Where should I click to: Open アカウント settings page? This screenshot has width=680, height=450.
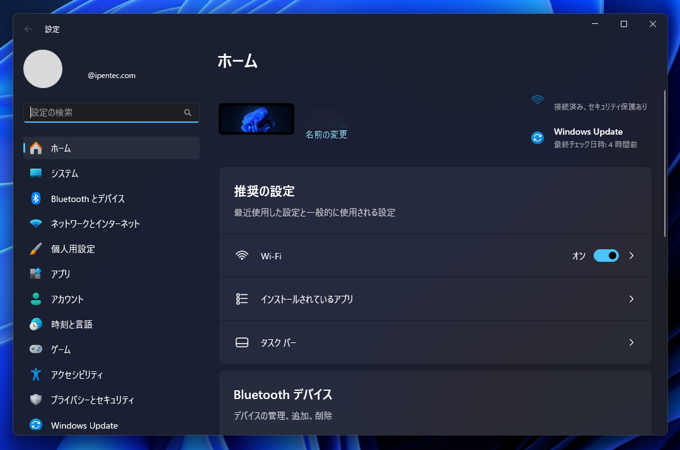[111, 299]
